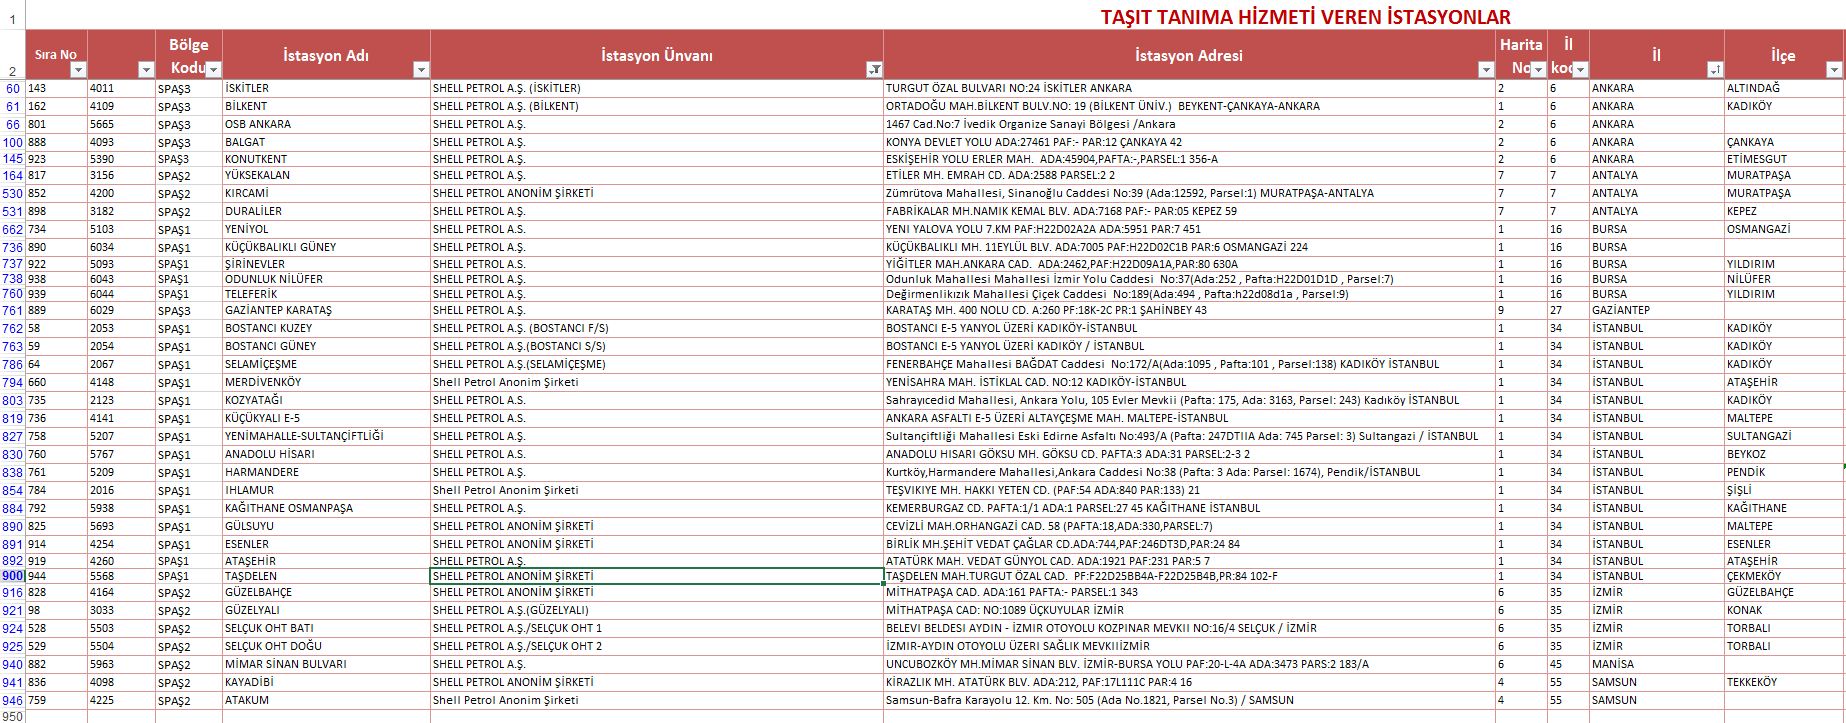
Task: Select the Samsun-Bafra Karayolu address cell
Action: click(x=1189, y=700)
